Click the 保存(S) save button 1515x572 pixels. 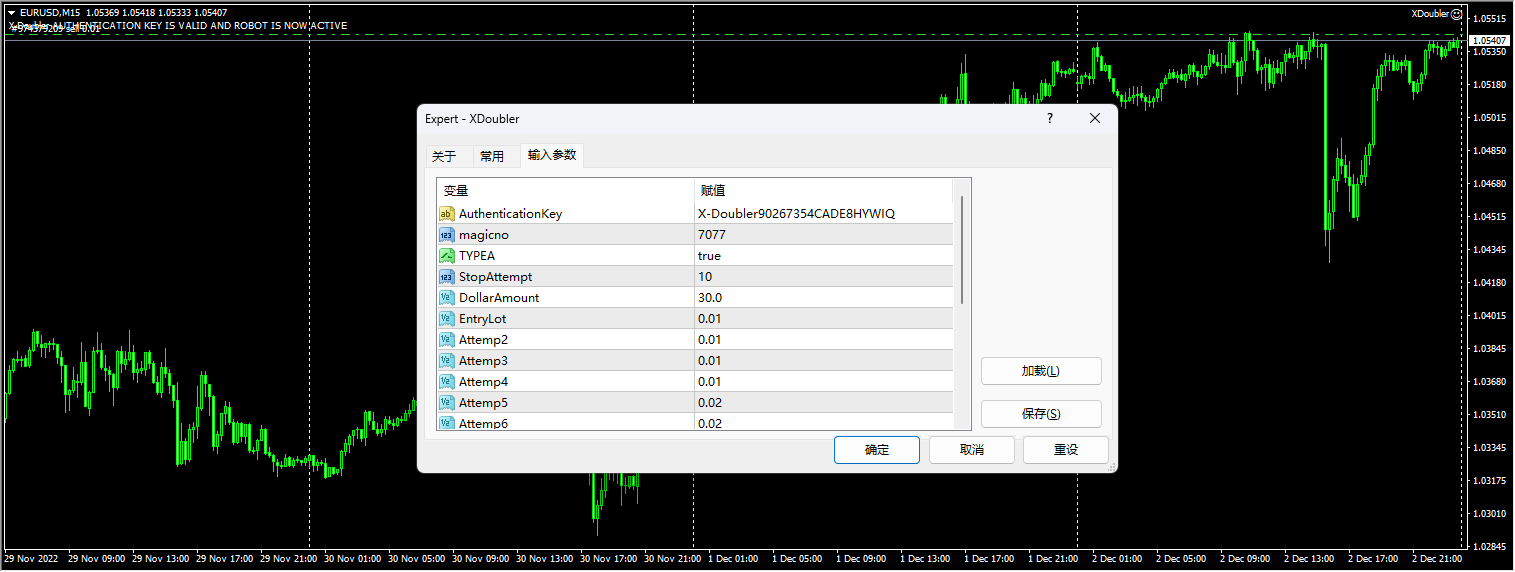coord(1040,414)
